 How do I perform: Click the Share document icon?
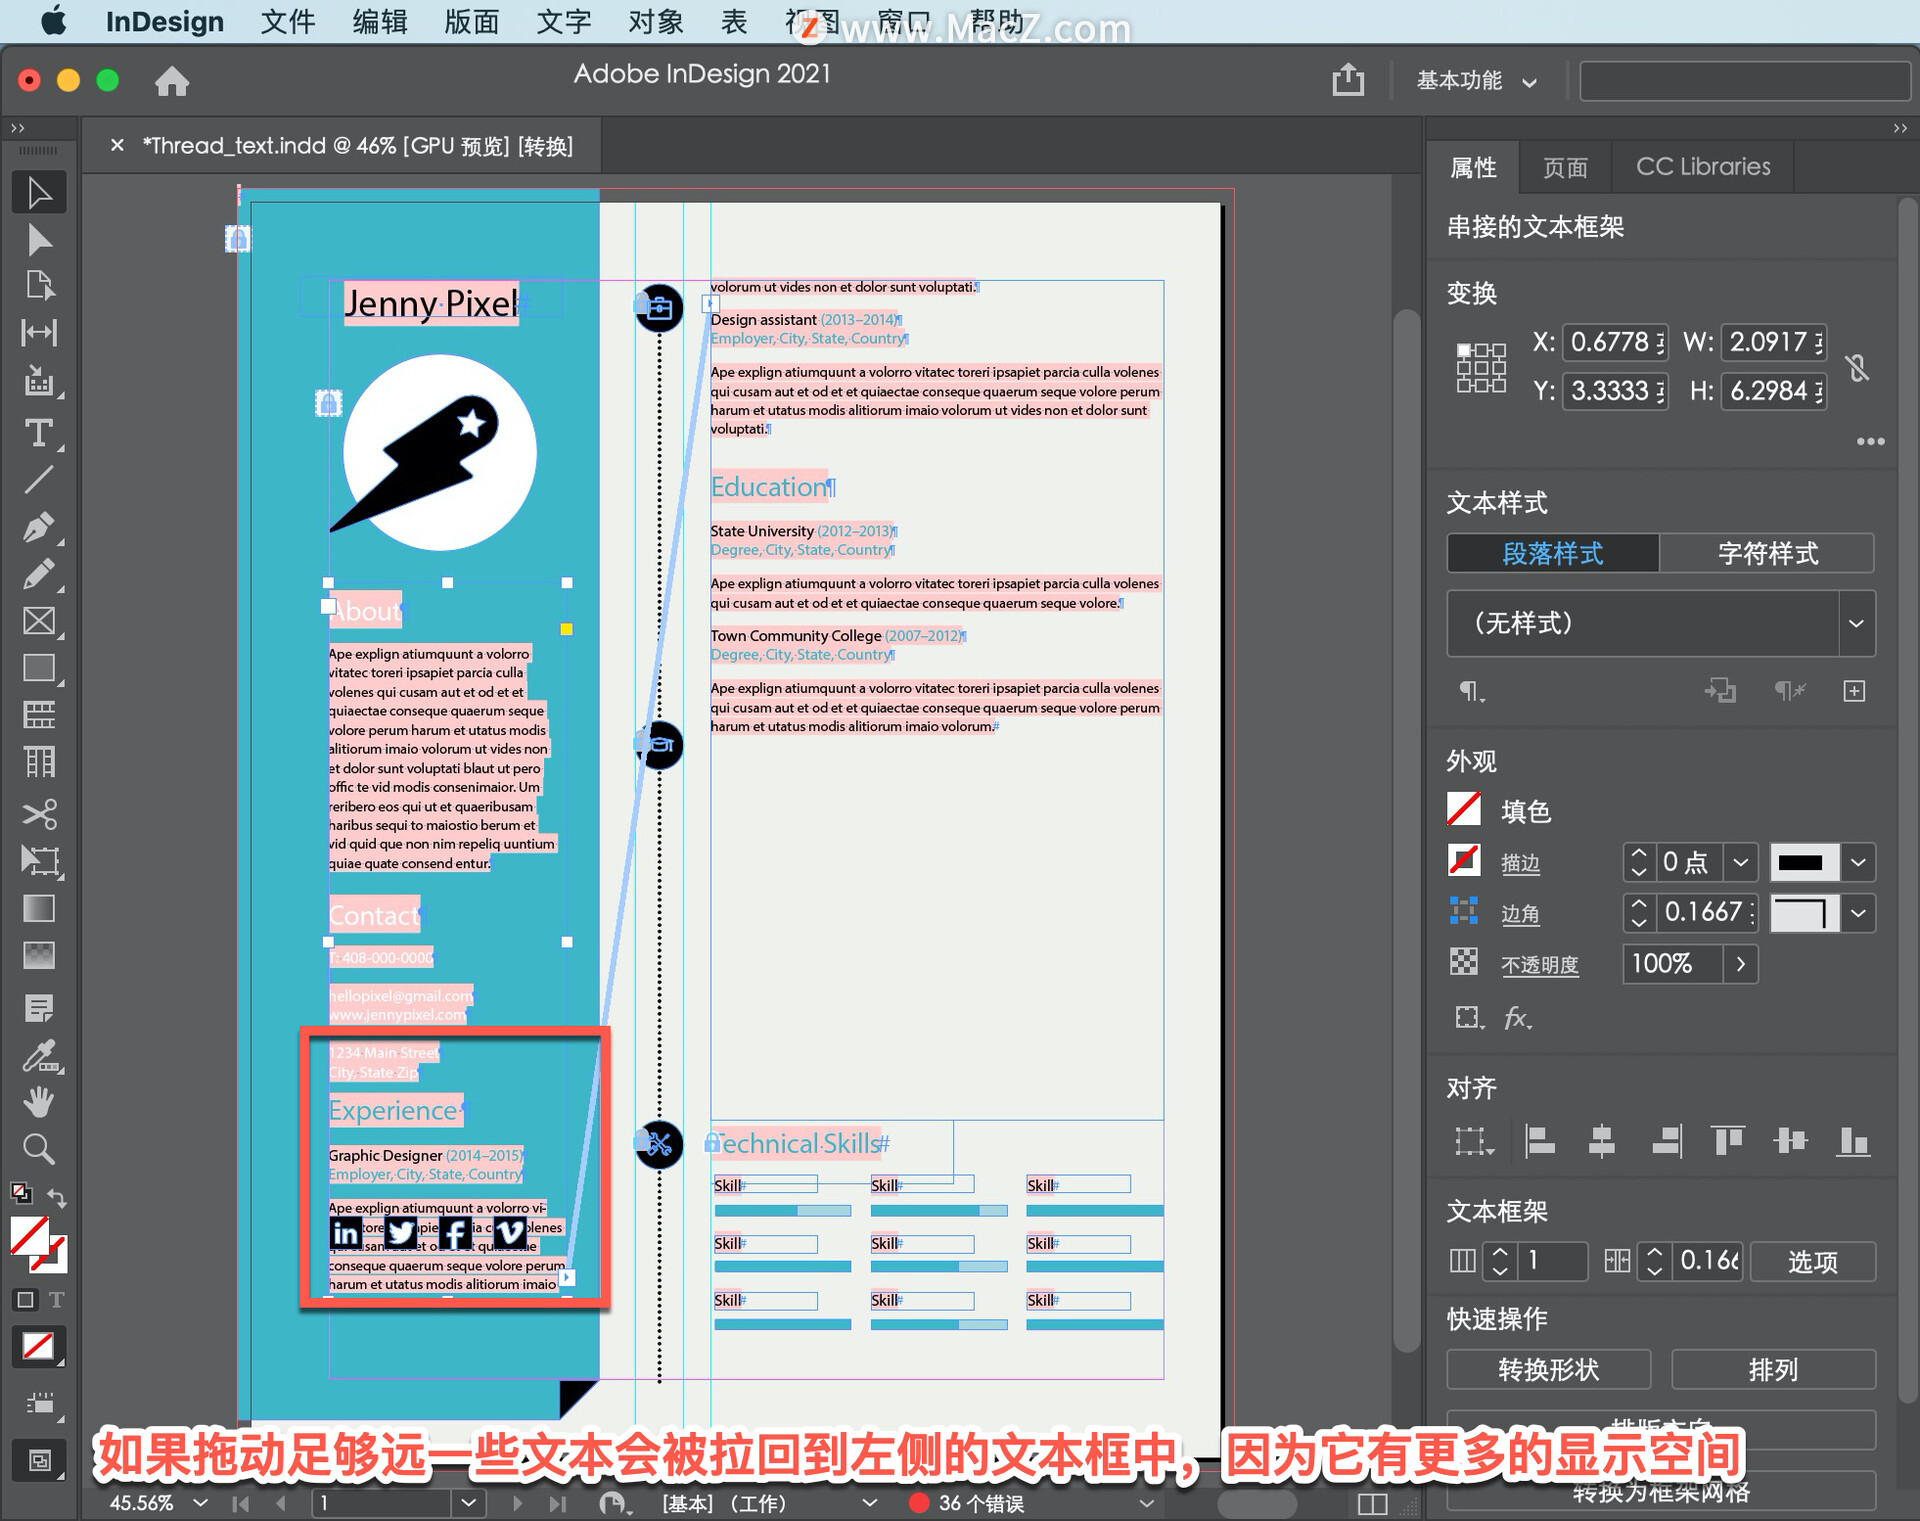1348,80
